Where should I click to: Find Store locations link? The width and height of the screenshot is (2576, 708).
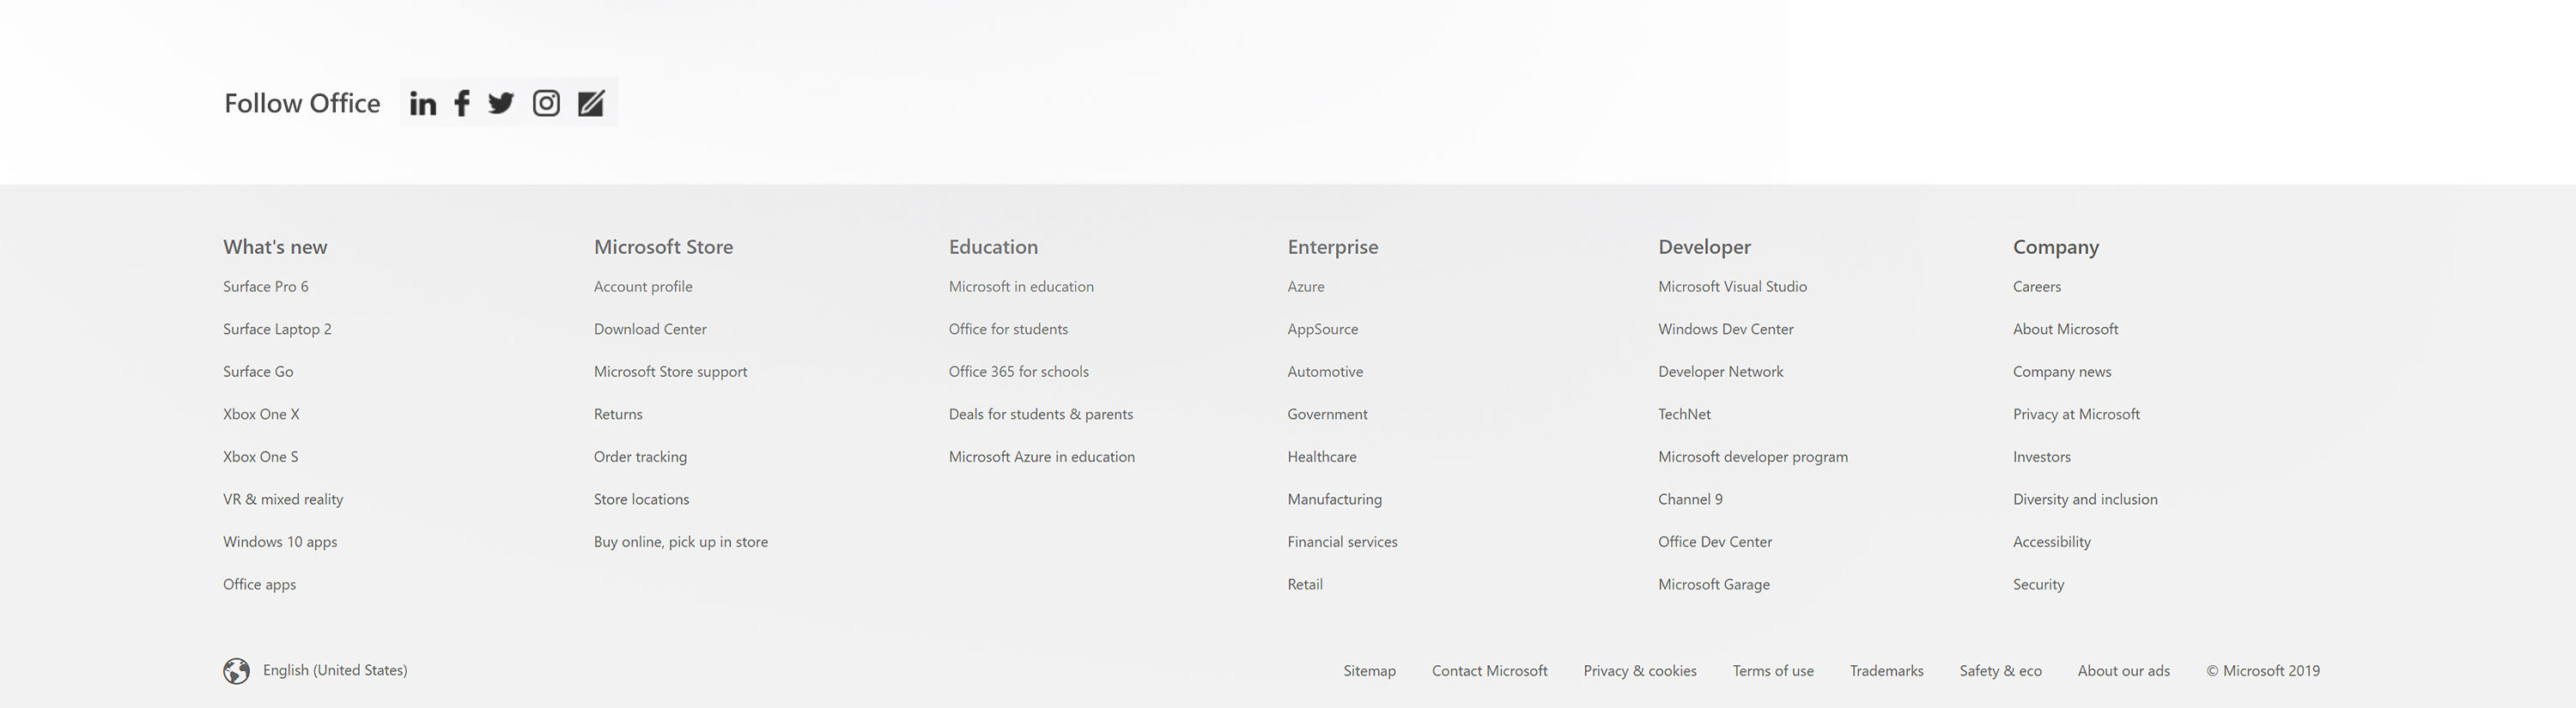click(x=642, y=499)
